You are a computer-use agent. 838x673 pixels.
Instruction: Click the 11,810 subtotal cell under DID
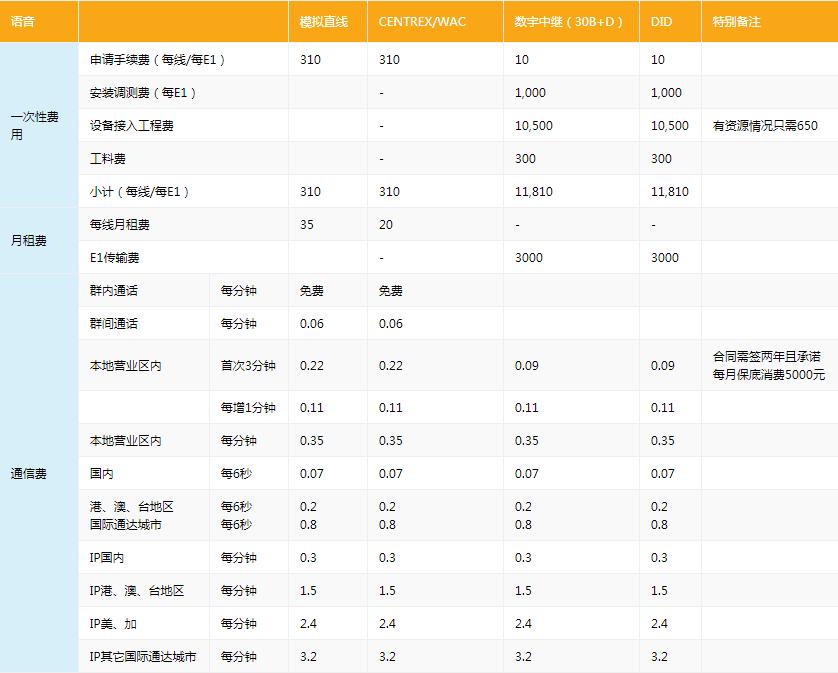[670, 190]
